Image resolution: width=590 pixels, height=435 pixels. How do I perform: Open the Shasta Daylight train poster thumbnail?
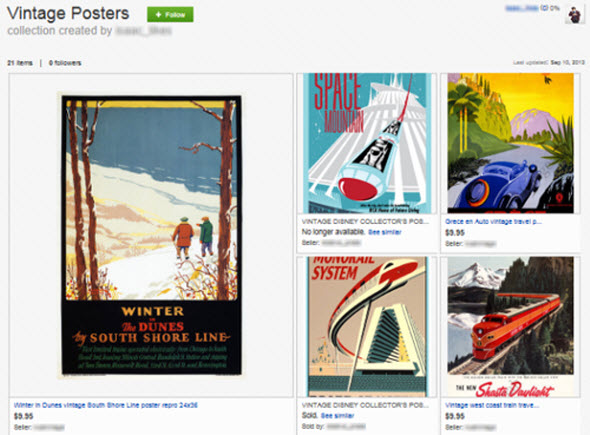point(511,327)
